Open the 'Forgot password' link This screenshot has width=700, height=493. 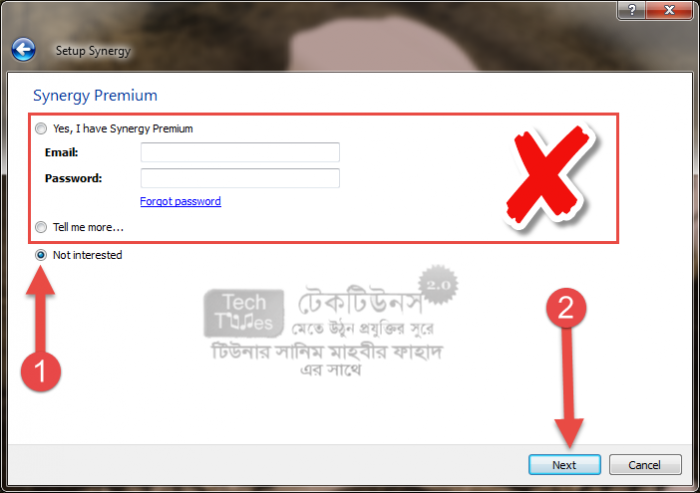coord(180,201)
